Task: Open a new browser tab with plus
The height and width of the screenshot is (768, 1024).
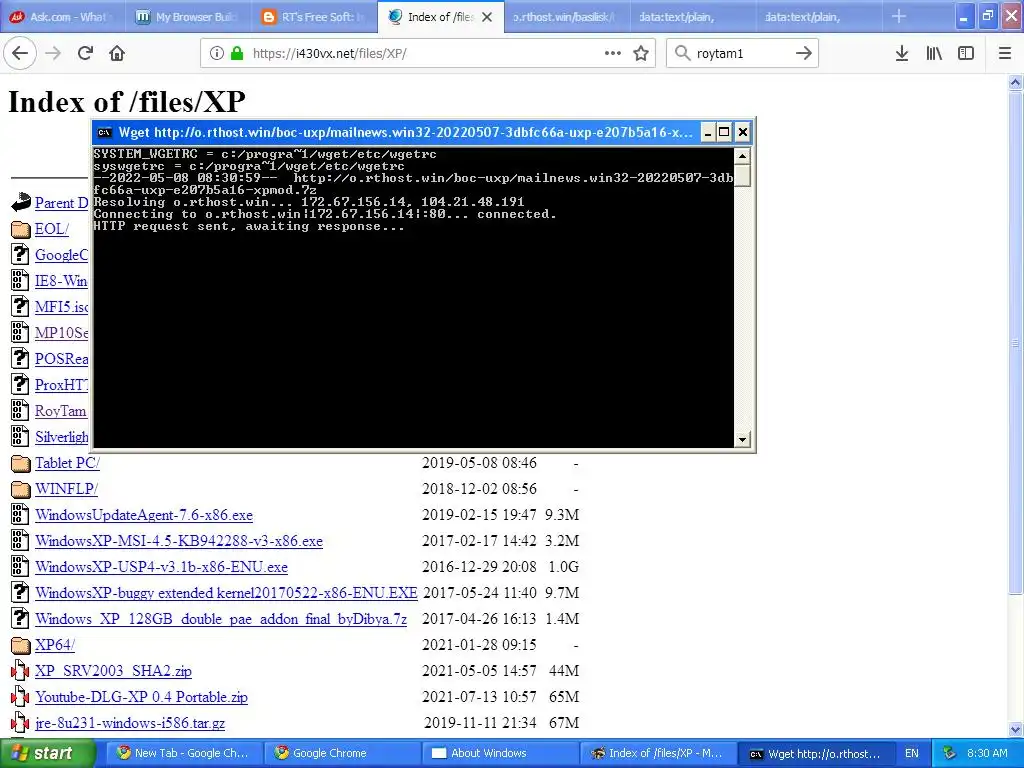Action: point(899,16)
